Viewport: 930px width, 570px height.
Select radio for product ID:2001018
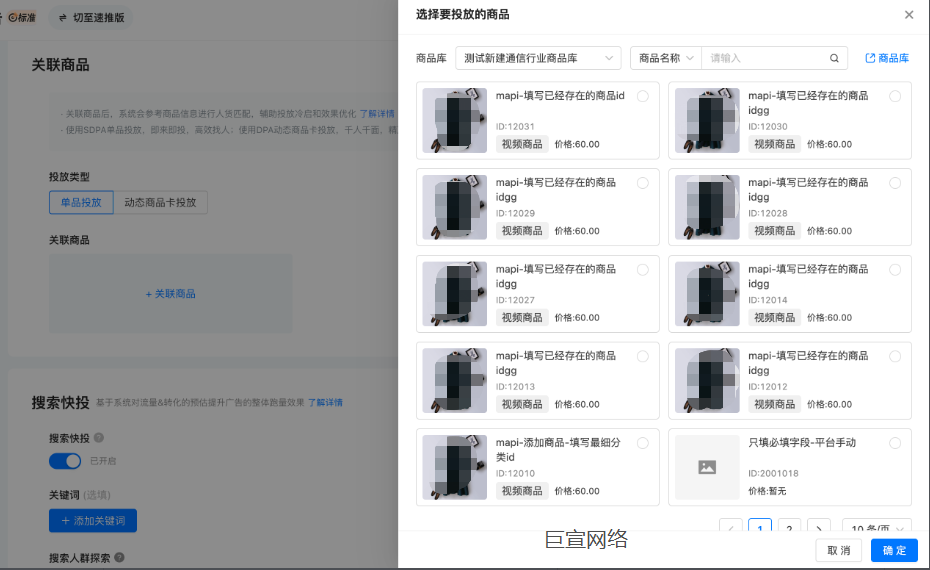(895, 442)
